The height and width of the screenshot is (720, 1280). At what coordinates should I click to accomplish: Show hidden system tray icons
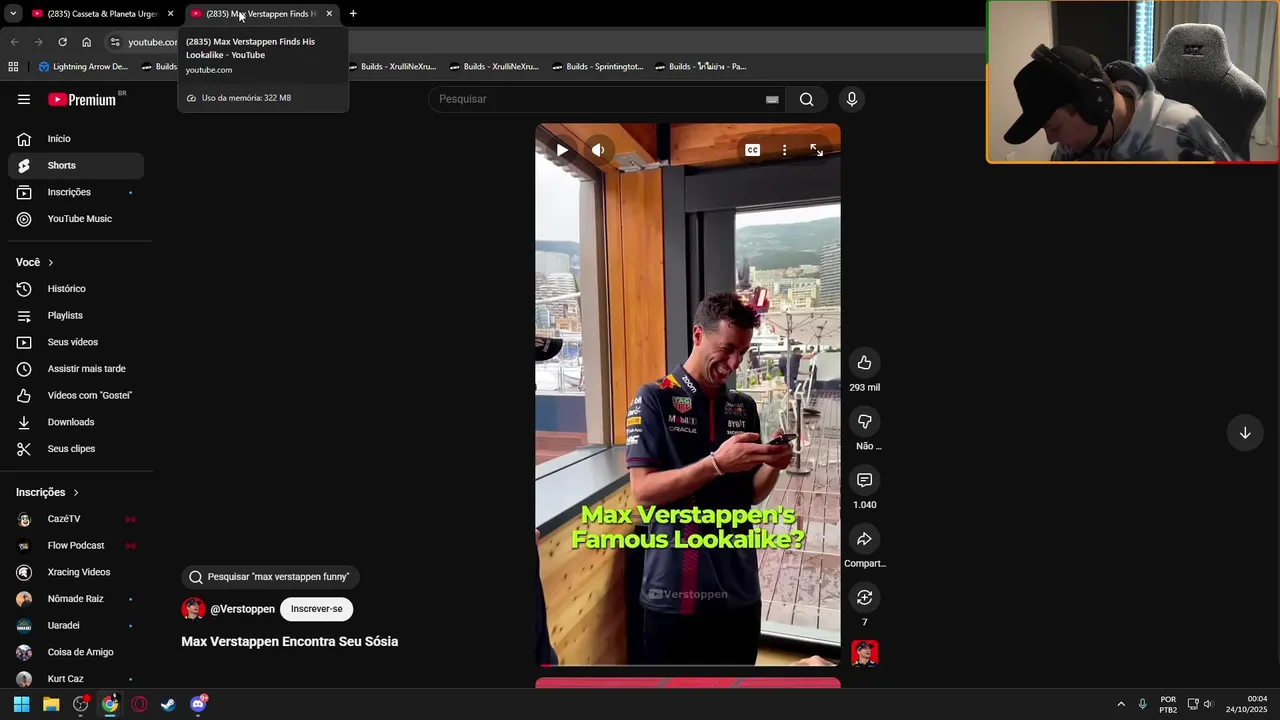(x=1121, y=704)
